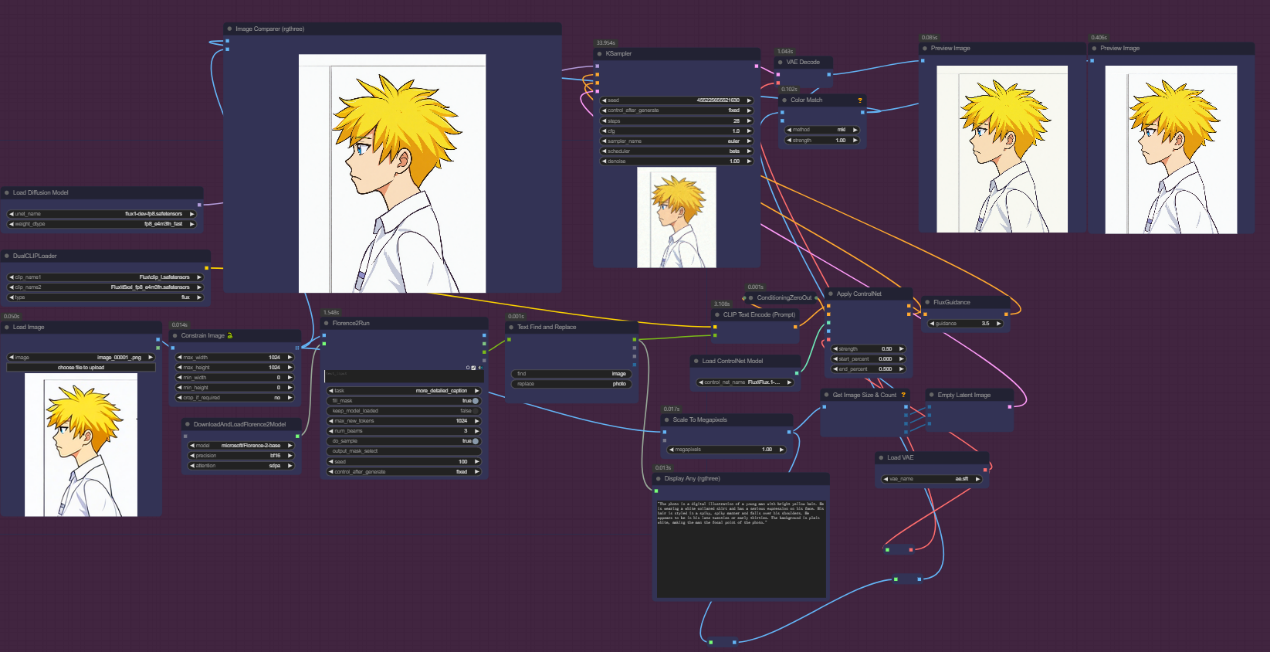
Task: Decrease the steps value in KSampler
Action: tap(602, 120)
